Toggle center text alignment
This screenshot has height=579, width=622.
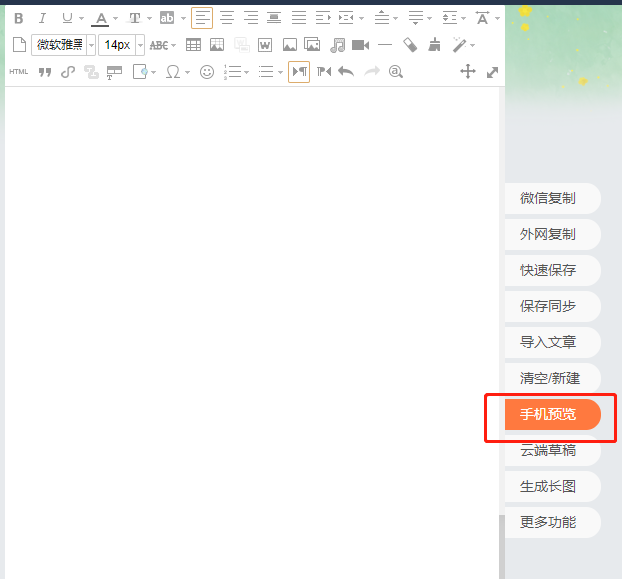click(227, 18)
